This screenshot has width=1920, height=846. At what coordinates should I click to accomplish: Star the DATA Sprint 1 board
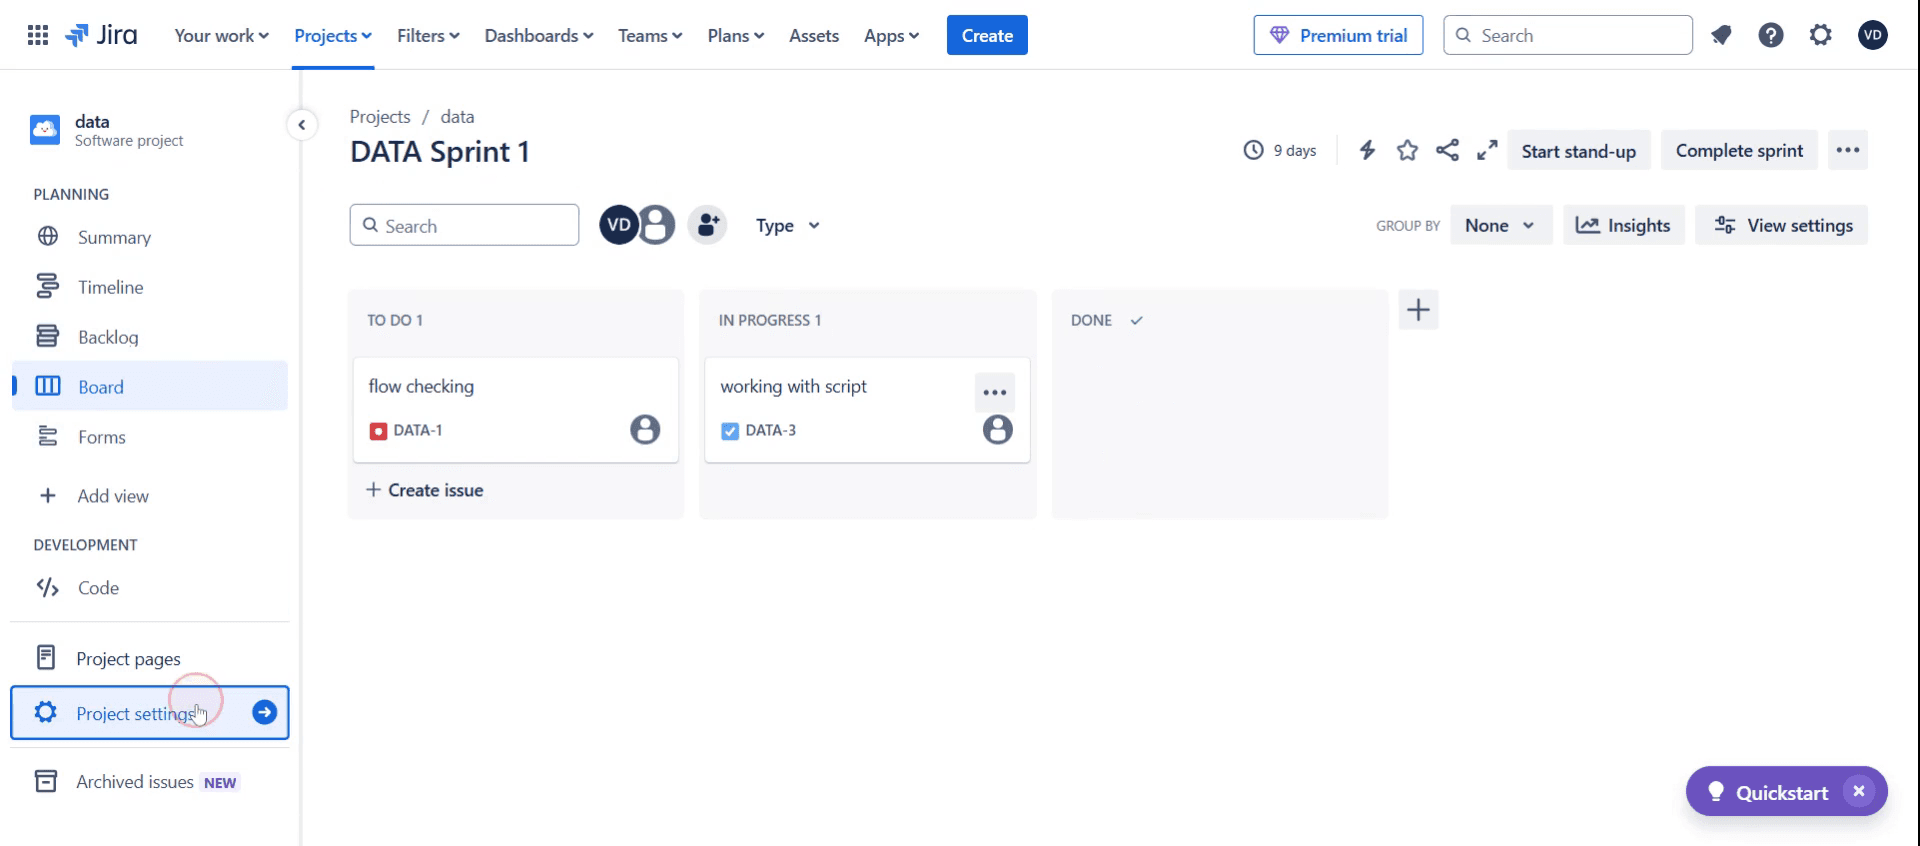click(x=1407, y=150)
